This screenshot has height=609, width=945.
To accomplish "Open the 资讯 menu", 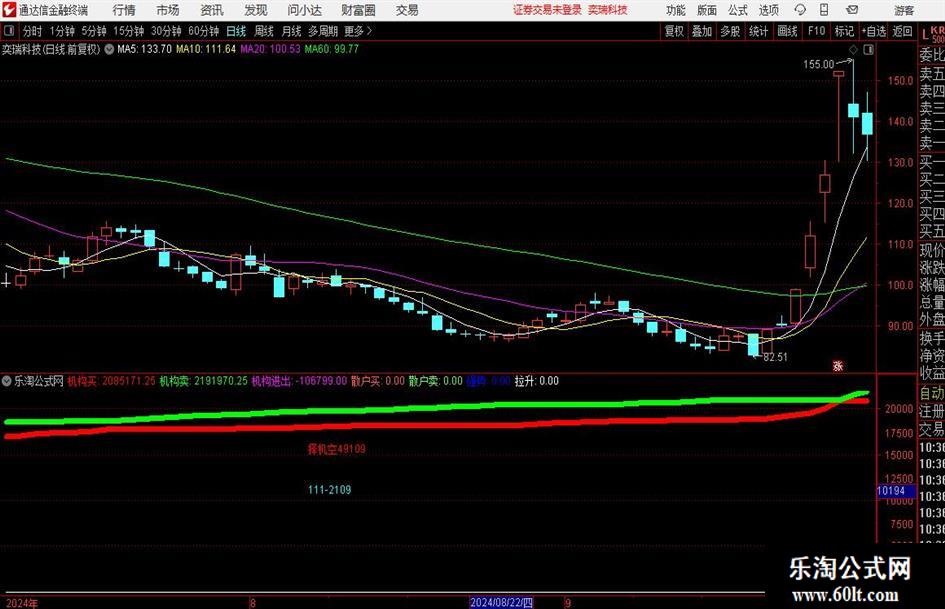I will [x=212, y=10].
